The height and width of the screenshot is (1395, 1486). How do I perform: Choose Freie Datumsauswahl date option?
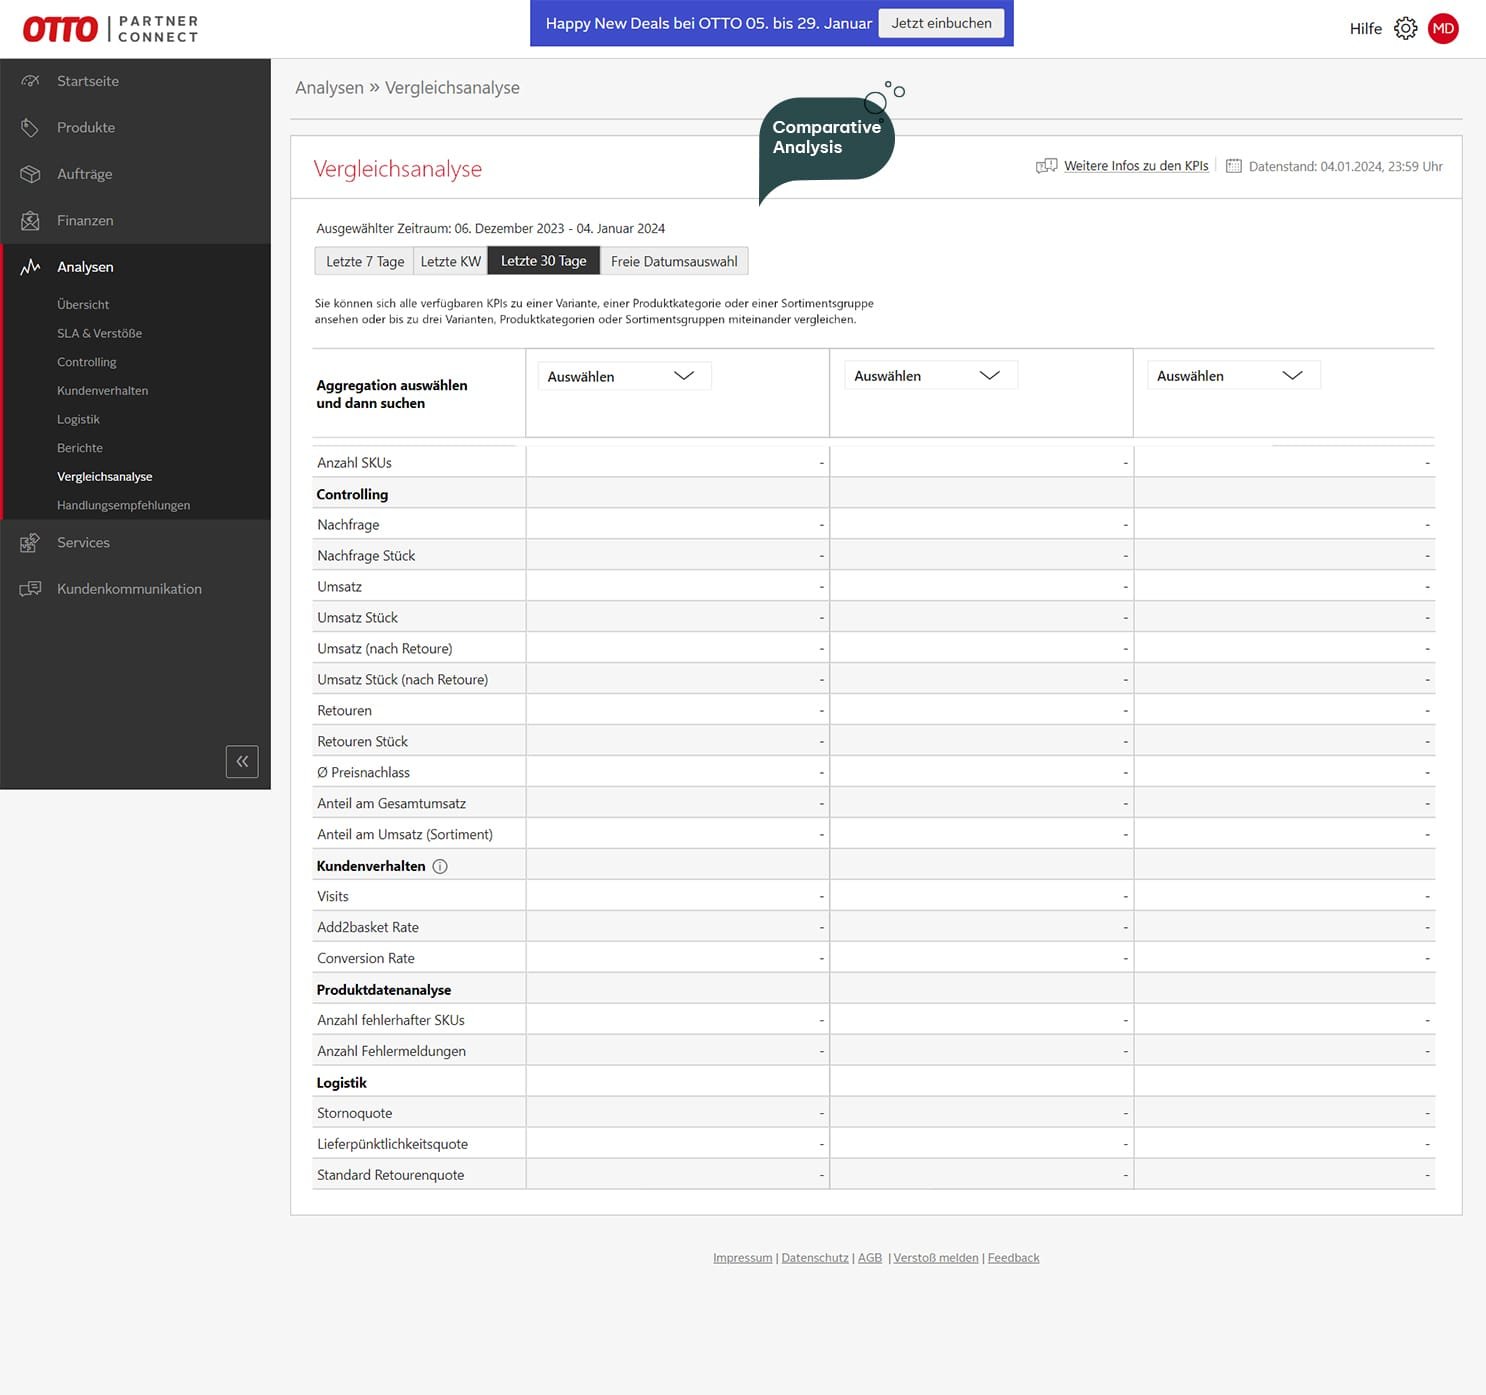[x=674, y=261]
